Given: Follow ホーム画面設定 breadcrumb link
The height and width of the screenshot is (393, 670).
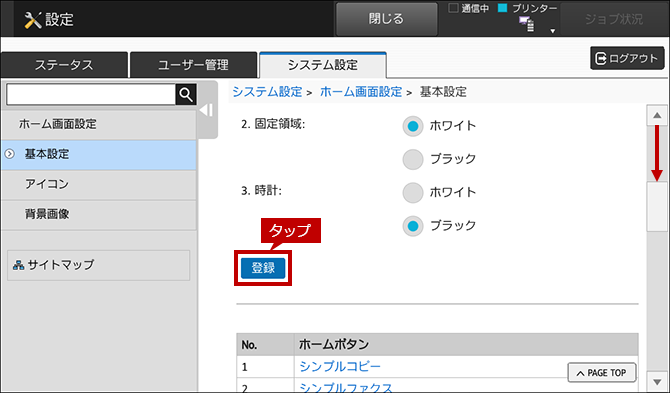Looking at the screenshot, I should pos(361,92).
